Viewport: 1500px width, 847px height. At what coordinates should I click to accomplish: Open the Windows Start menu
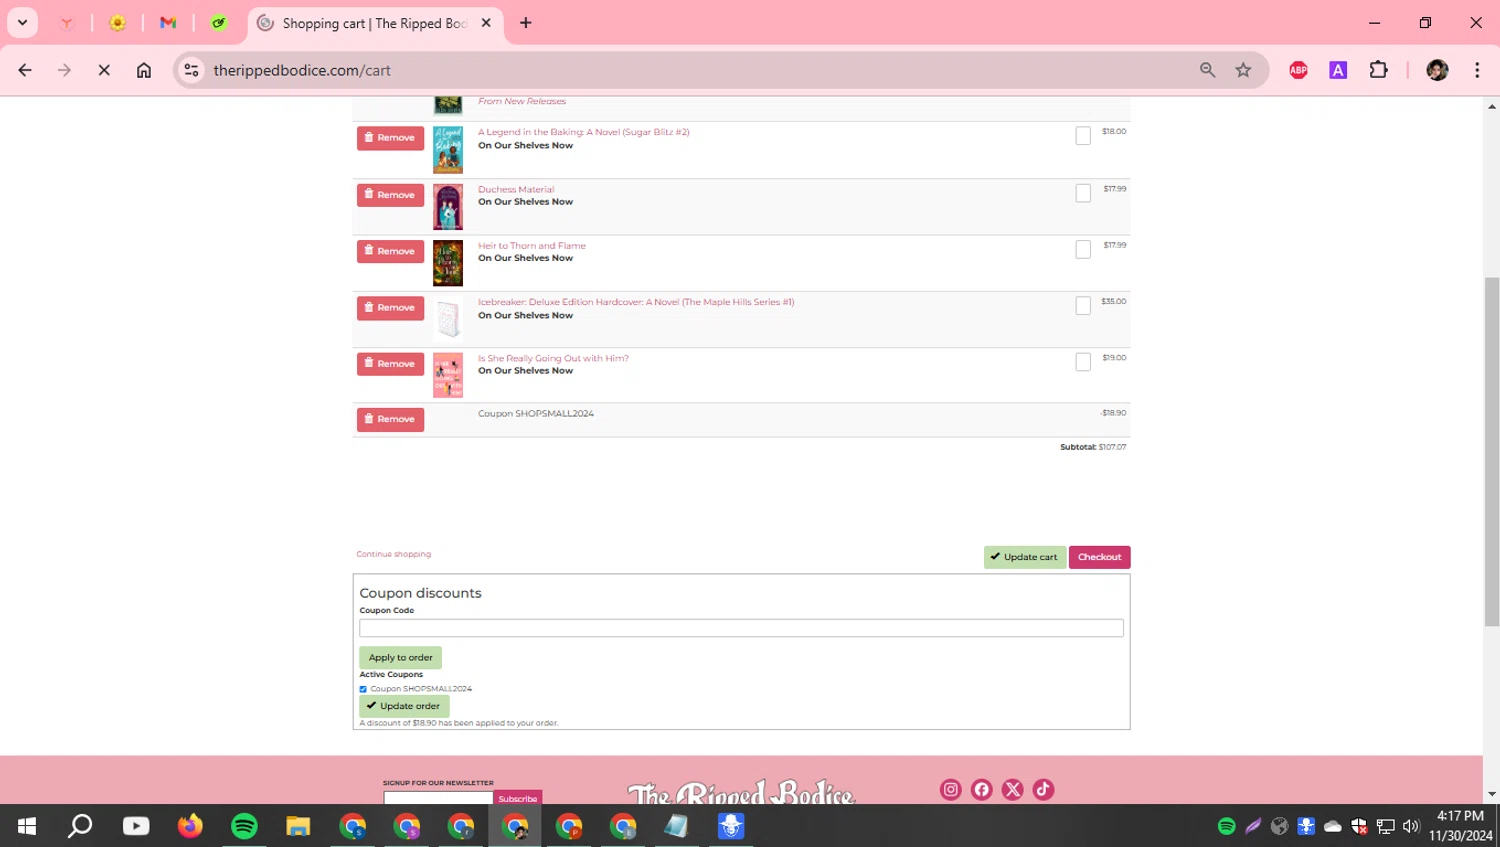27,826
